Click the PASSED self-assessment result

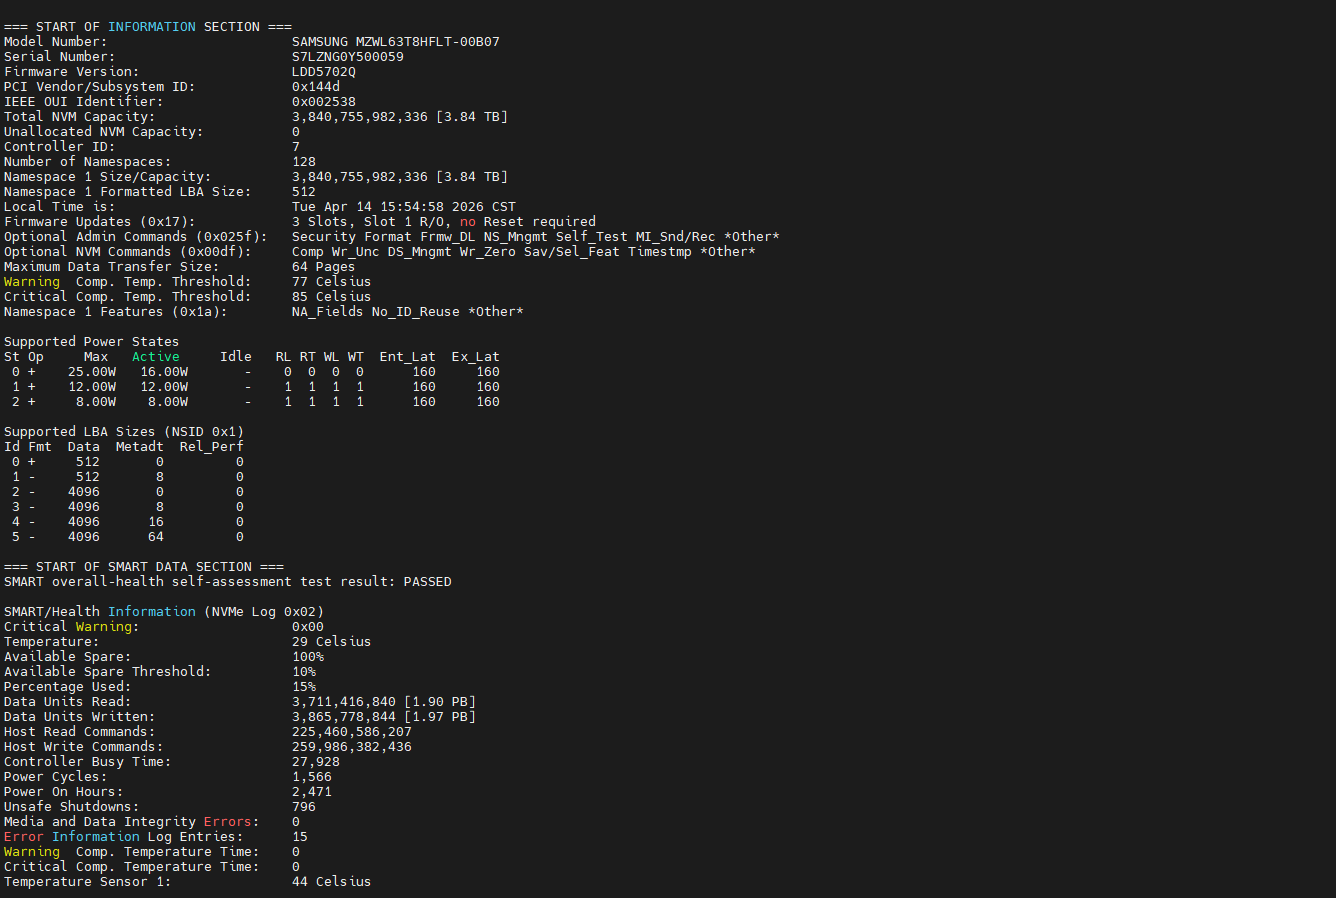(427, 582)
